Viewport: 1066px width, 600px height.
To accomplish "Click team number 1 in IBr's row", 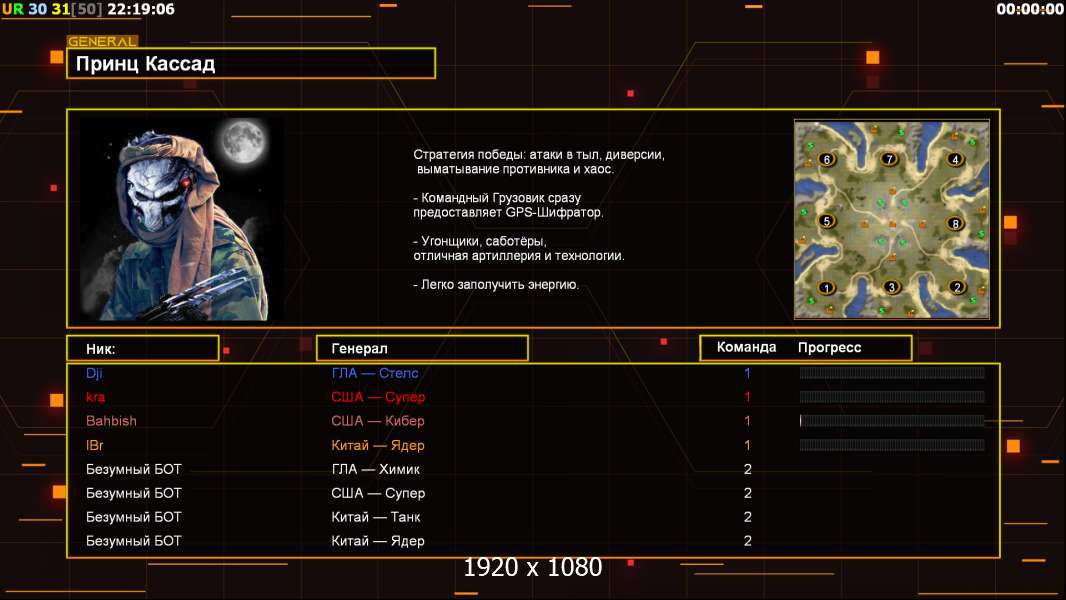I will click(x=747, y=445).
